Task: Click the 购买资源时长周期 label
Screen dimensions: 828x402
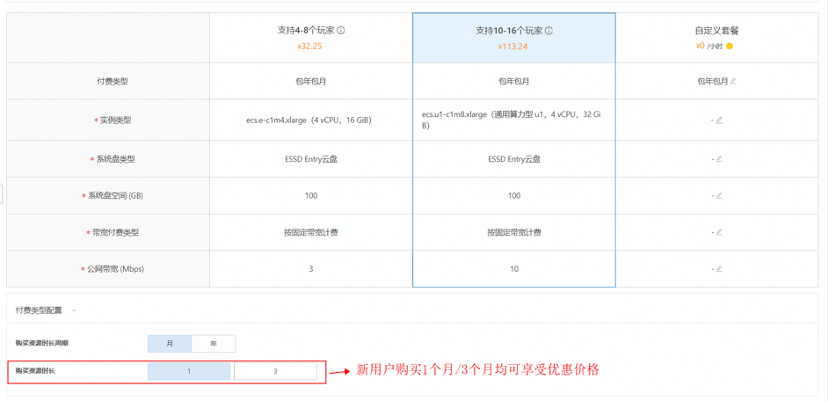Action: coord(42,343)
